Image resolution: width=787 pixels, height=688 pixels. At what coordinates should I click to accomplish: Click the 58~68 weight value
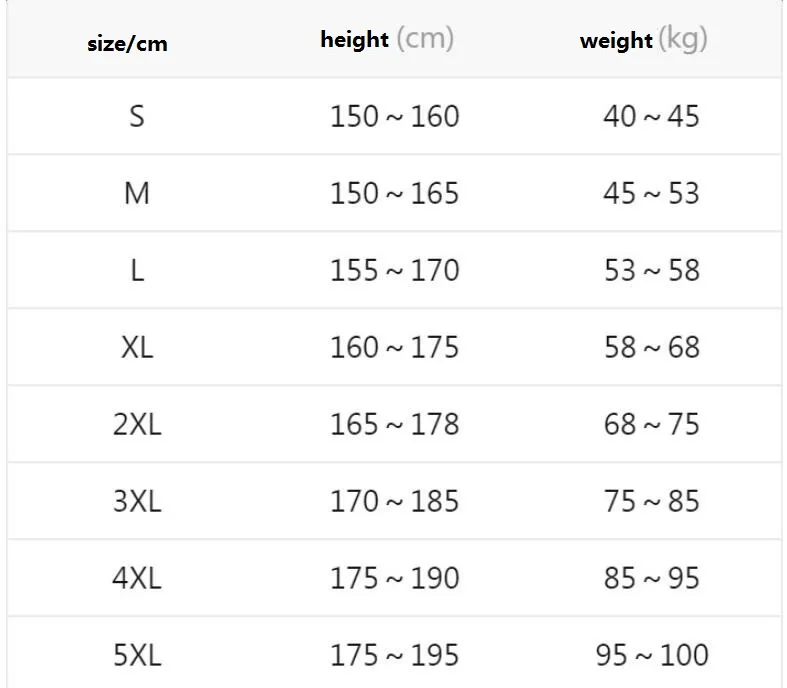[x=651, y=347]
